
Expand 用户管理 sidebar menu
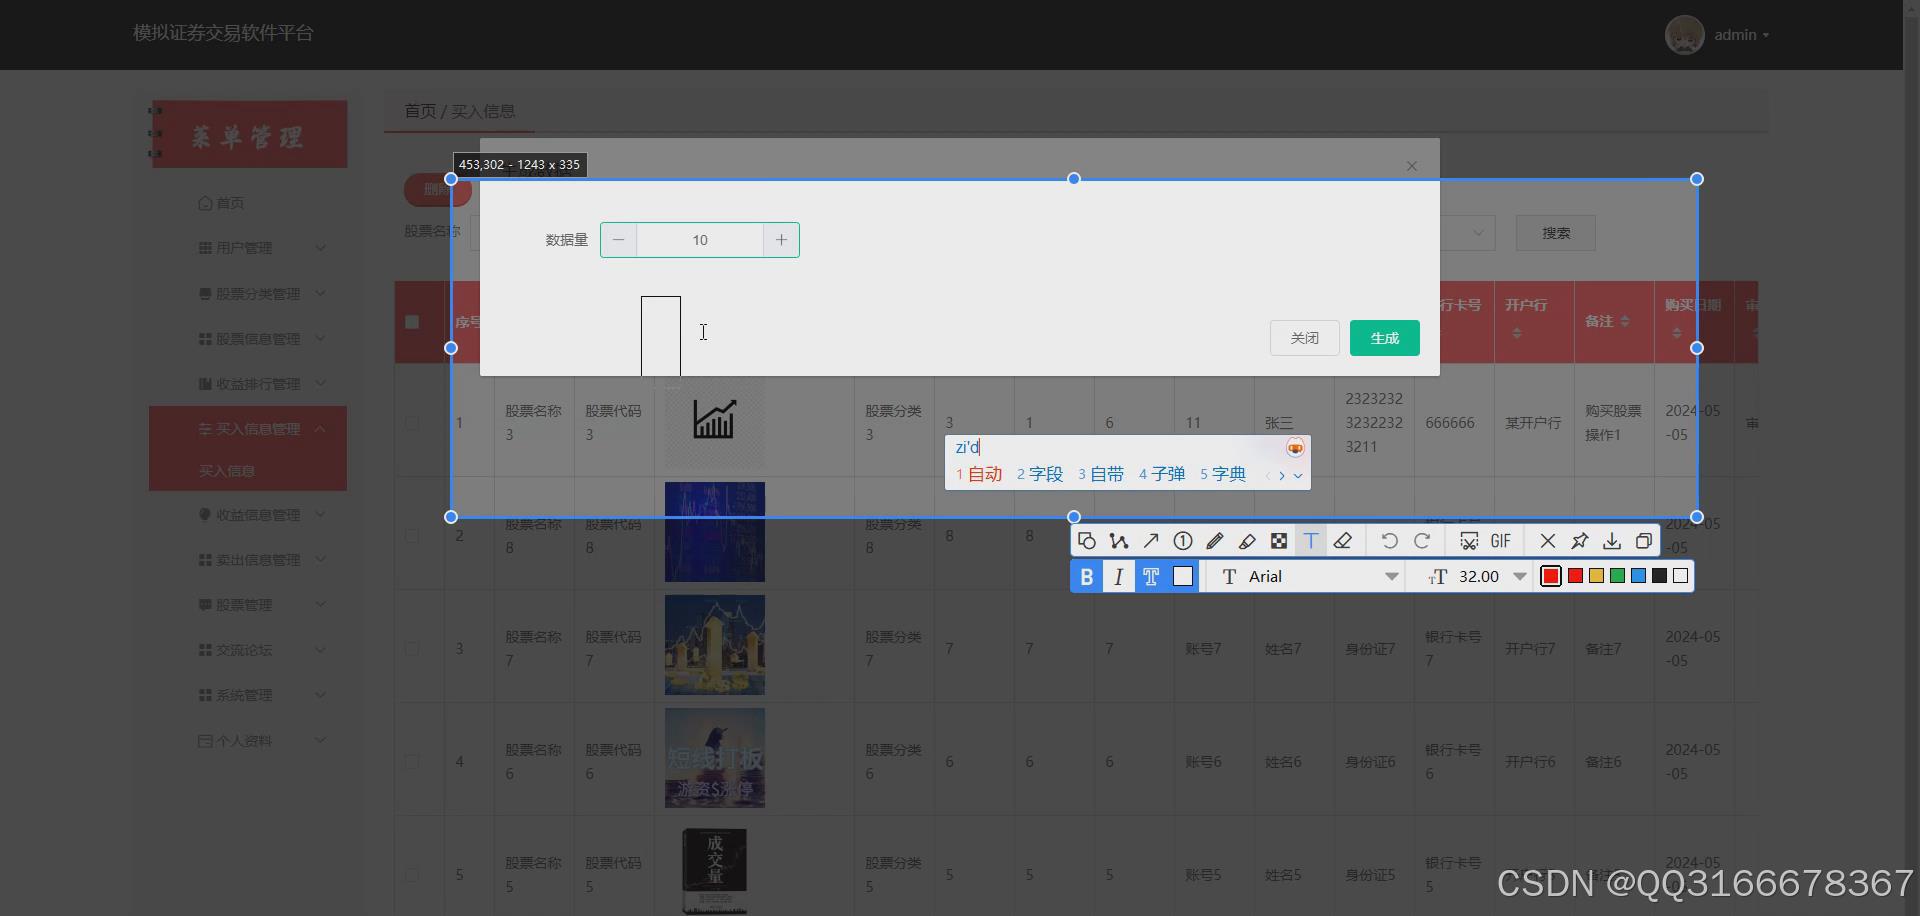click(x=248, y=248)
